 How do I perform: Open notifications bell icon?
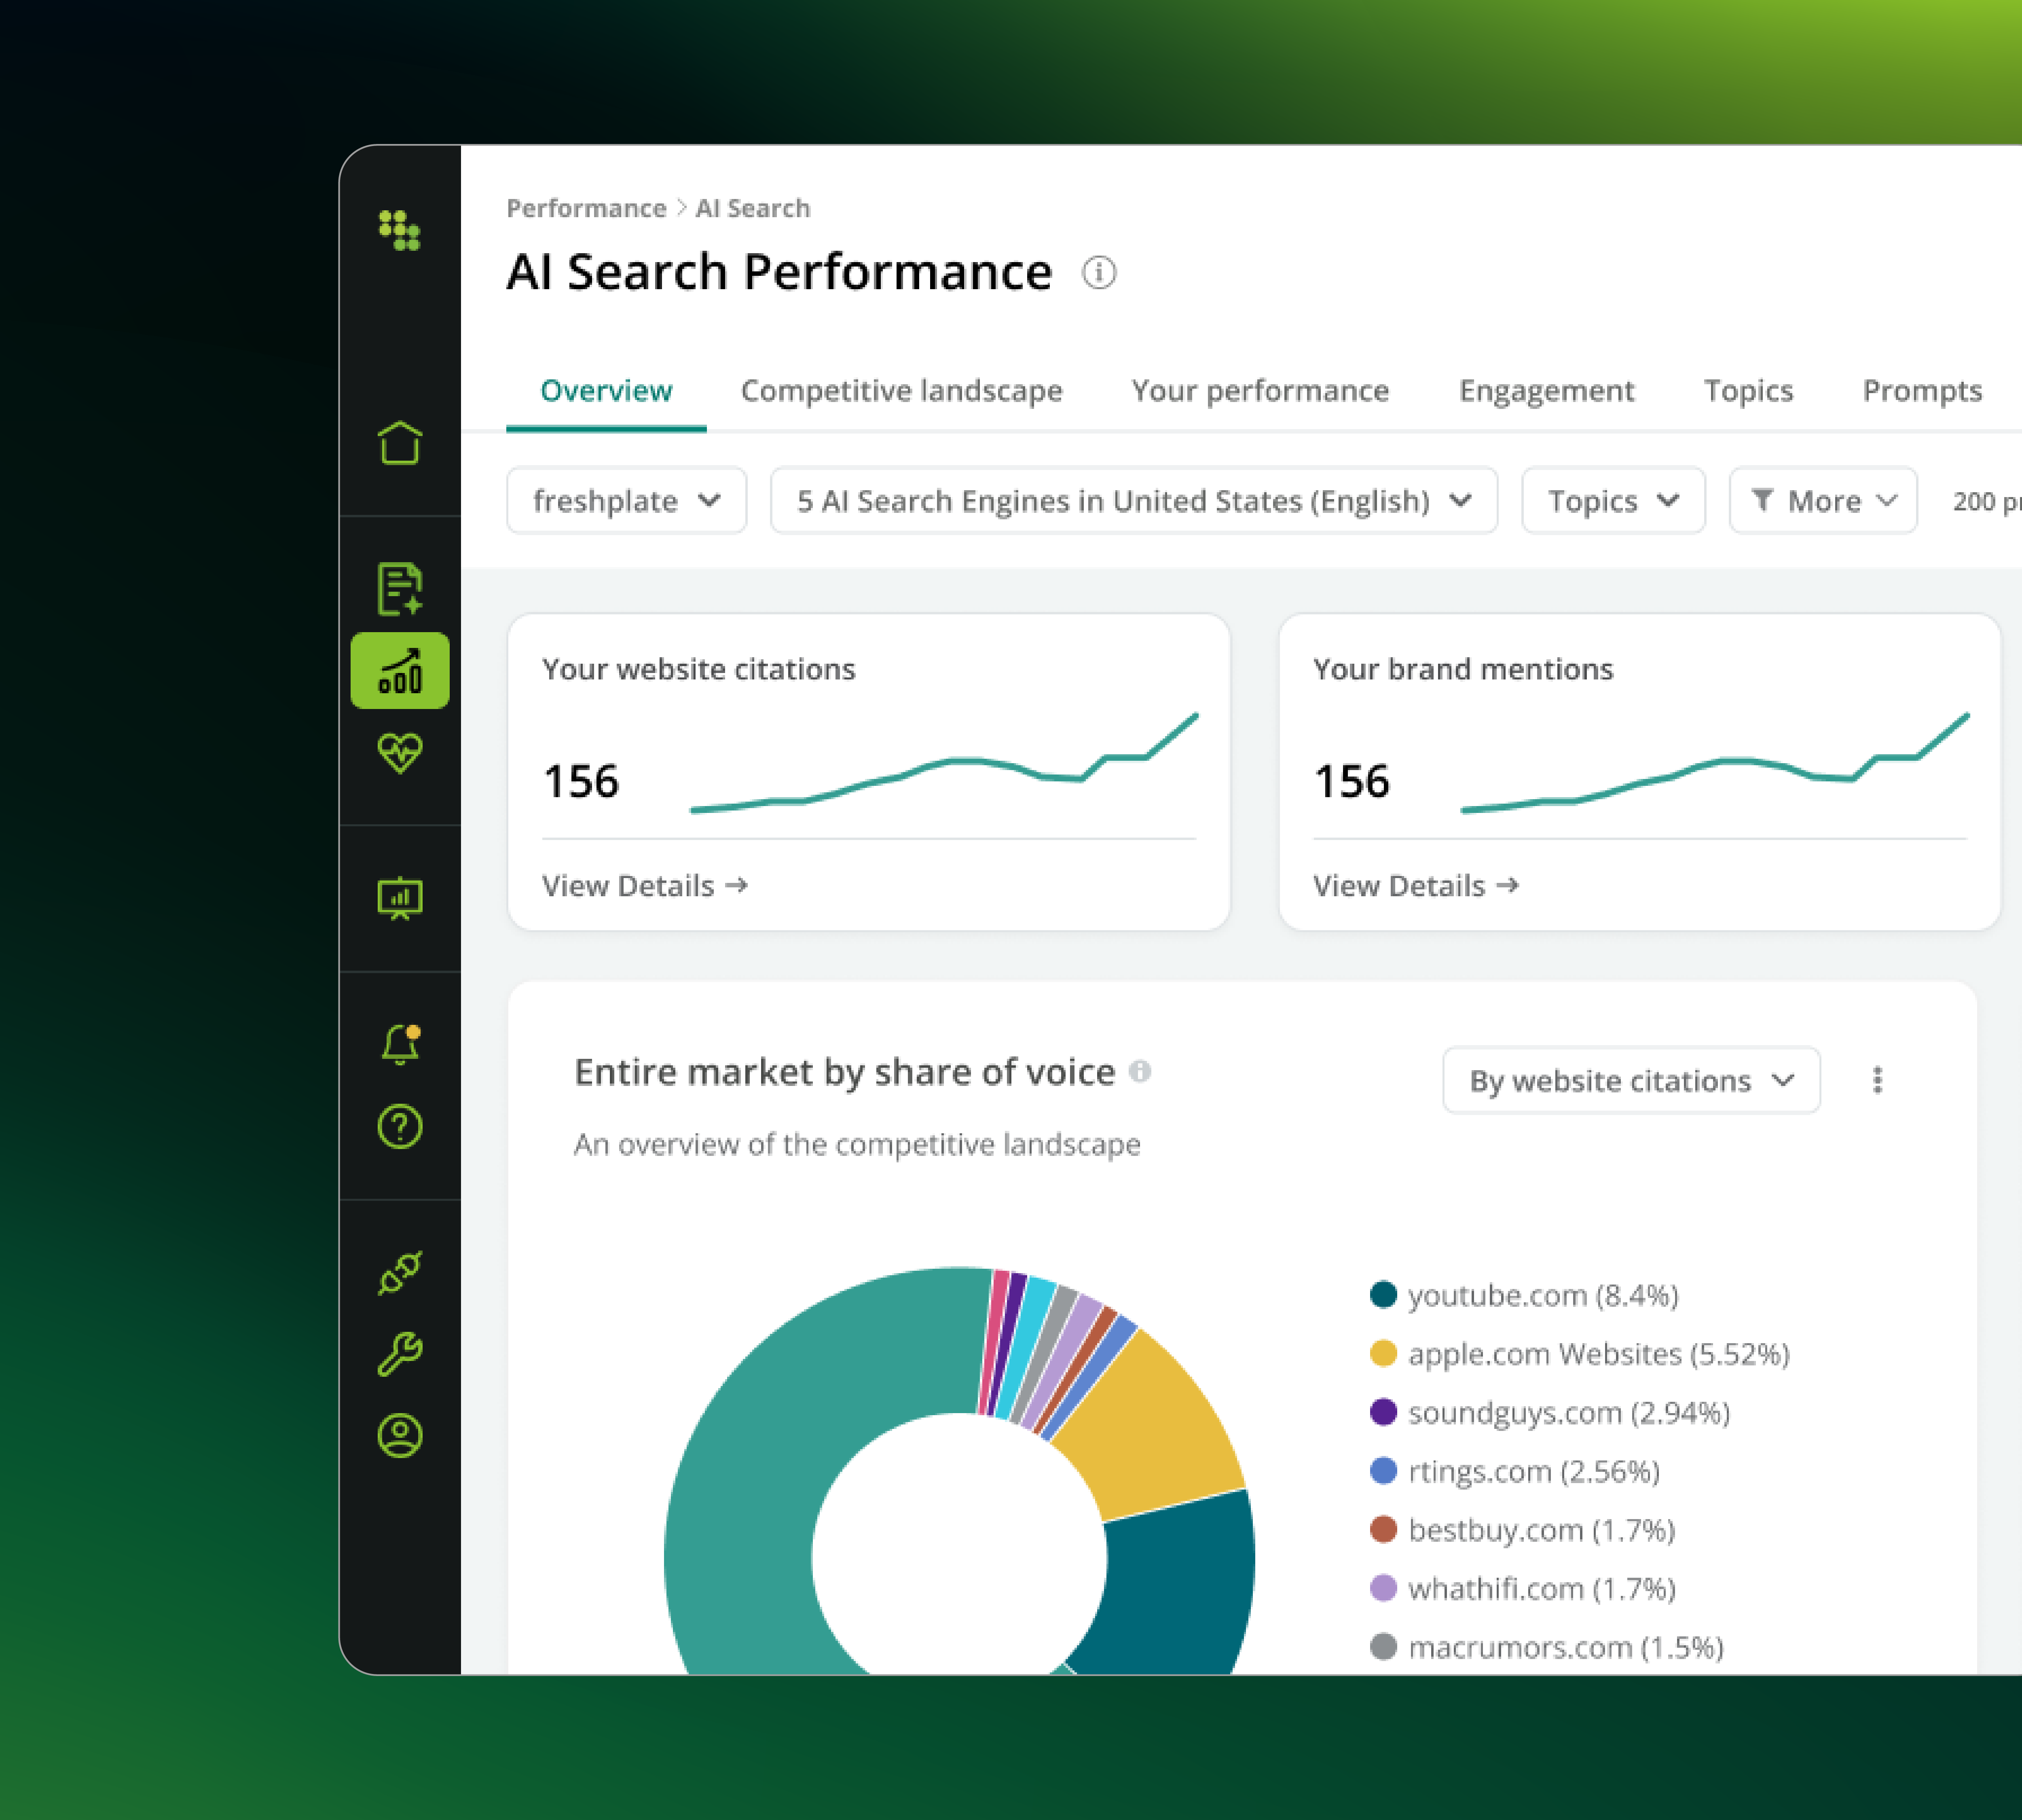[x=400, y=1044]
